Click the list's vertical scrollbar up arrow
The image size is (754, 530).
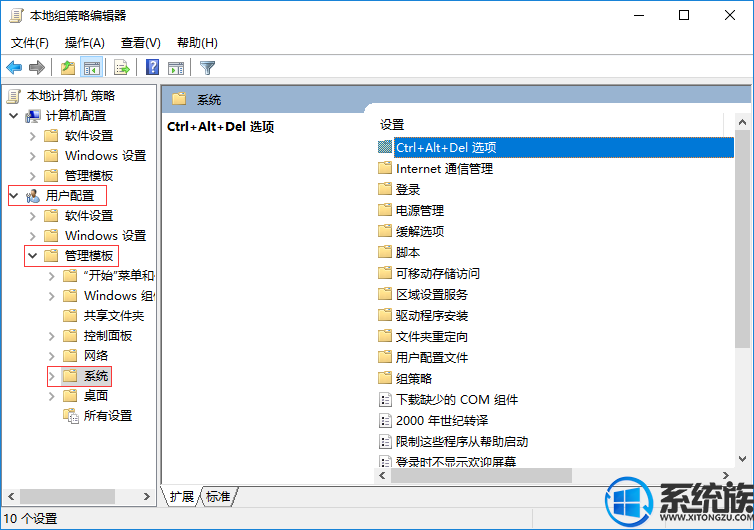pyautogui.click(x=742, y=123)
